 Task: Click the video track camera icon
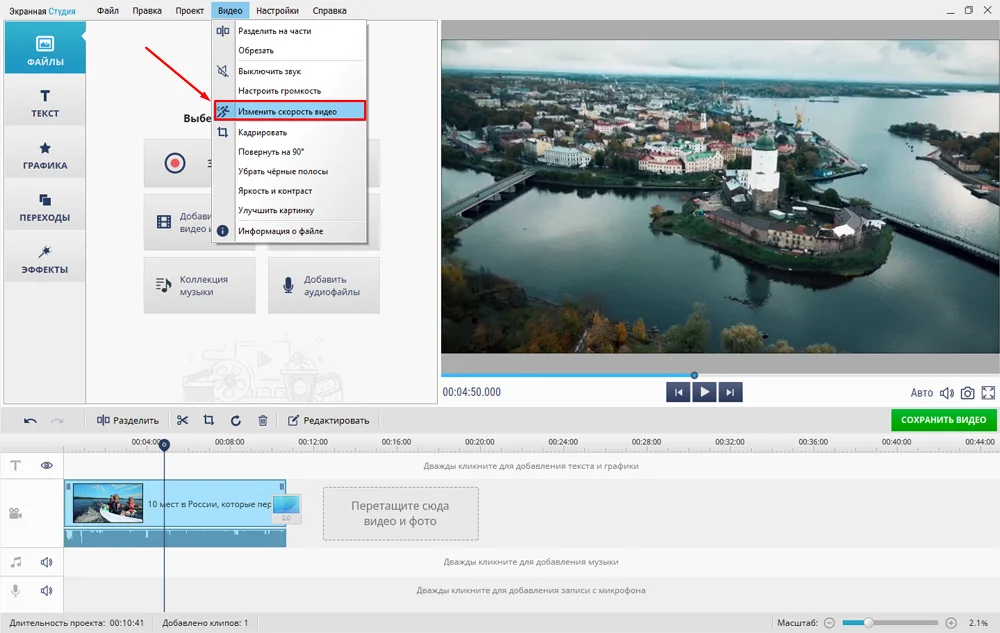click(x=15, y=514)
